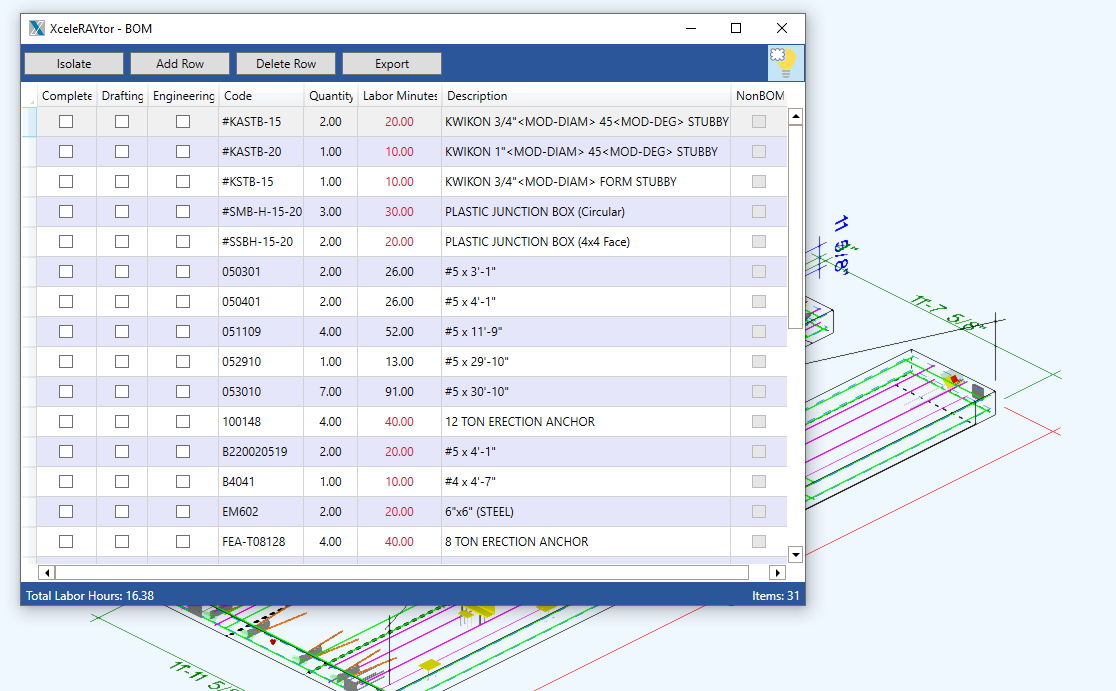Screen dimensions: 1116x691
Task: Toggle Drafting checkbox for #SMB-H-15-20
Action: [x=122, y=212]
